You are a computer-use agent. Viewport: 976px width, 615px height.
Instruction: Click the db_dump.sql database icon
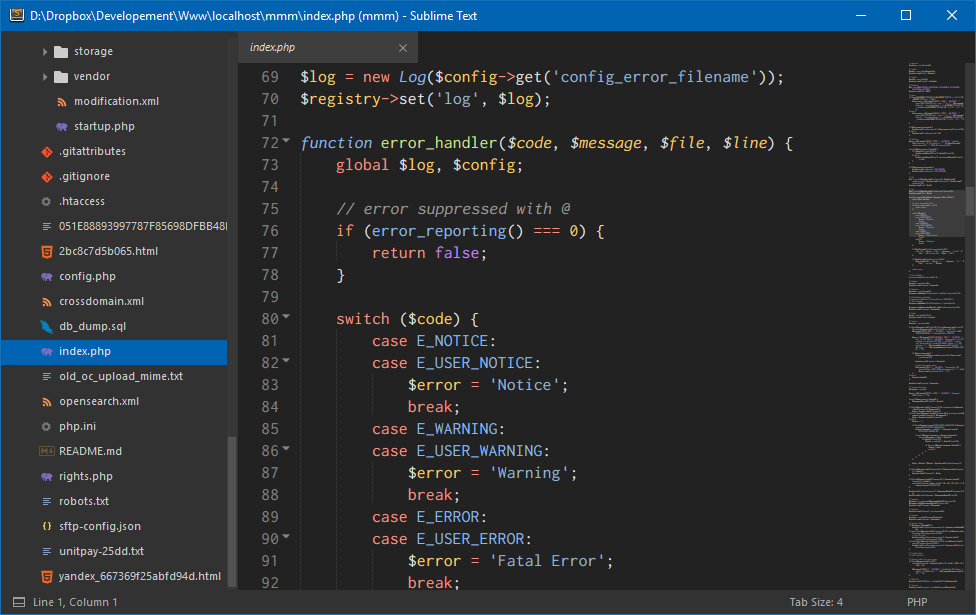click(47, 326)
